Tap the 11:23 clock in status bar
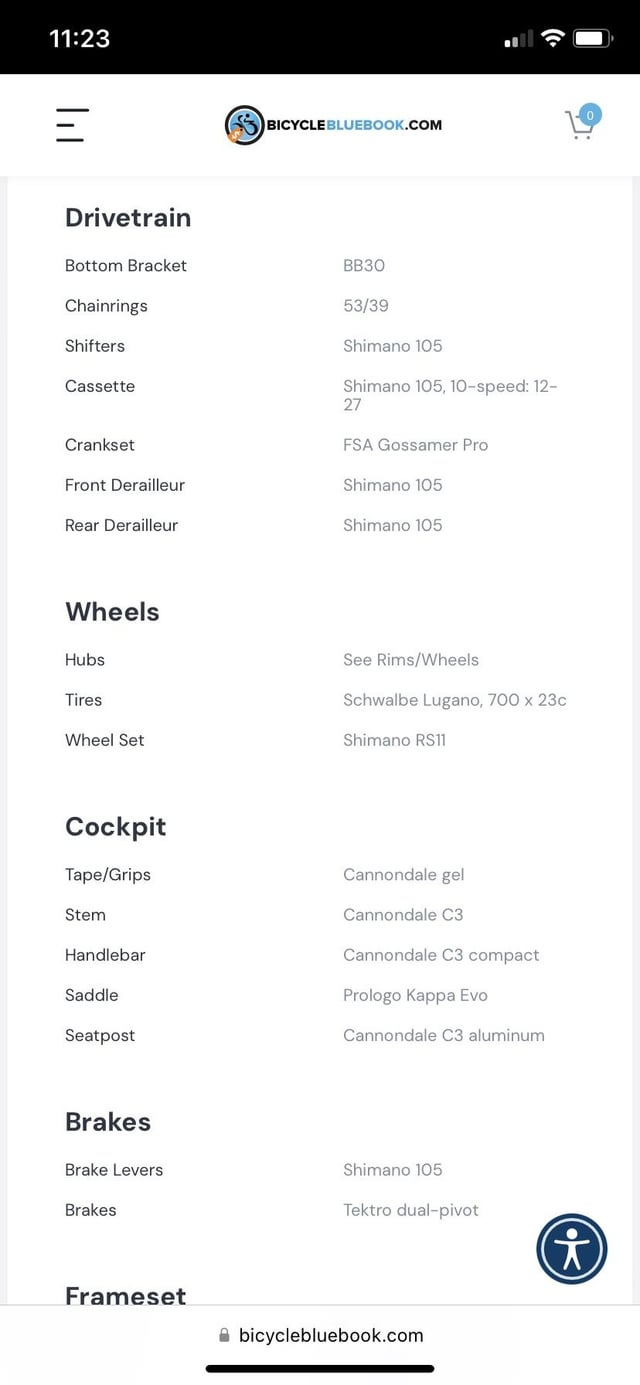Image resolution: width=640 pixels, height=1385 pixels. [x=79, y=38]
